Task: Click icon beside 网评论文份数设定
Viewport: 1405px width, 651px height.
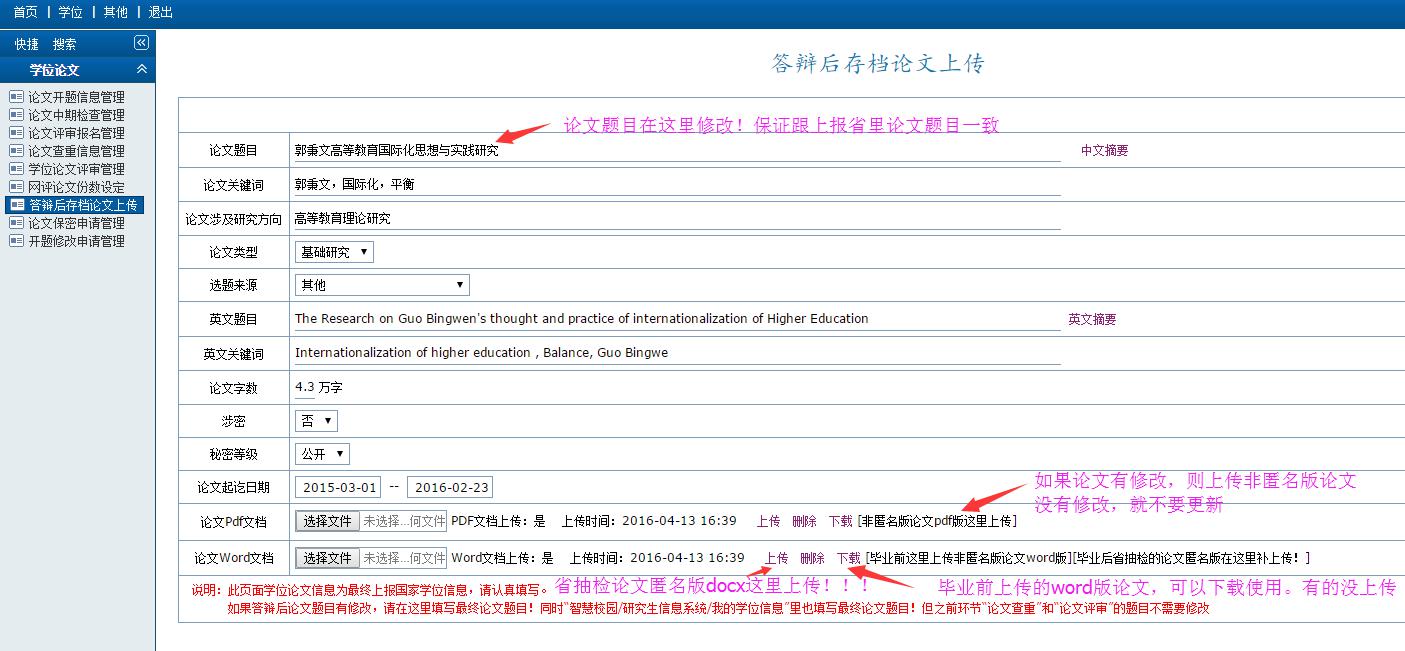Action: coord(16,187)
